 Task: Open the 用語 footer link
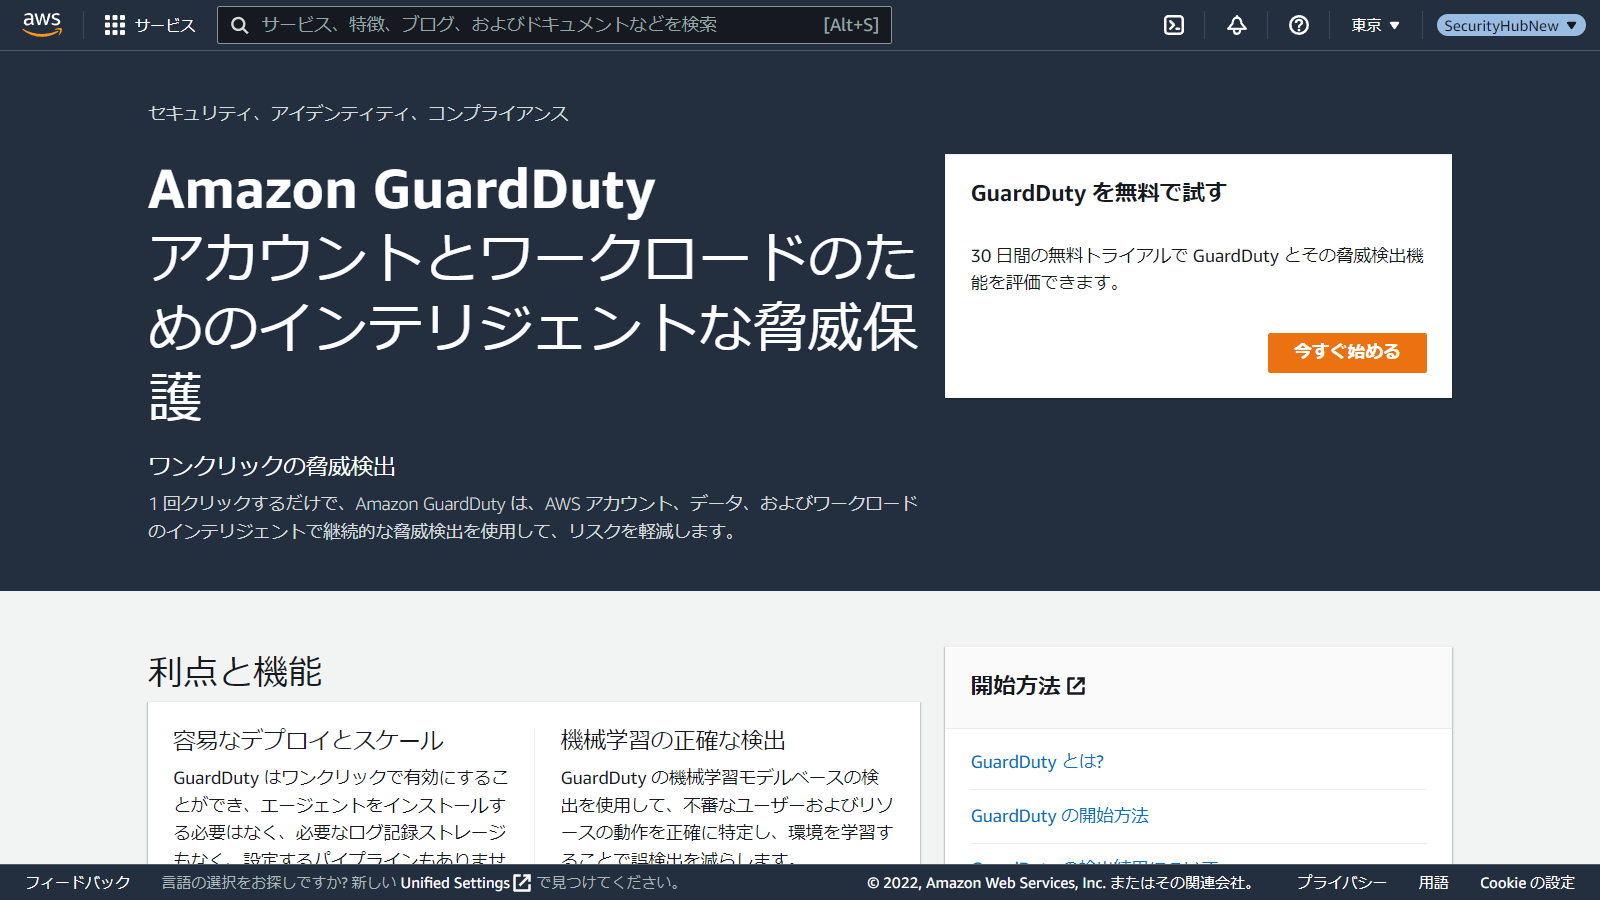coord(1433,883)
